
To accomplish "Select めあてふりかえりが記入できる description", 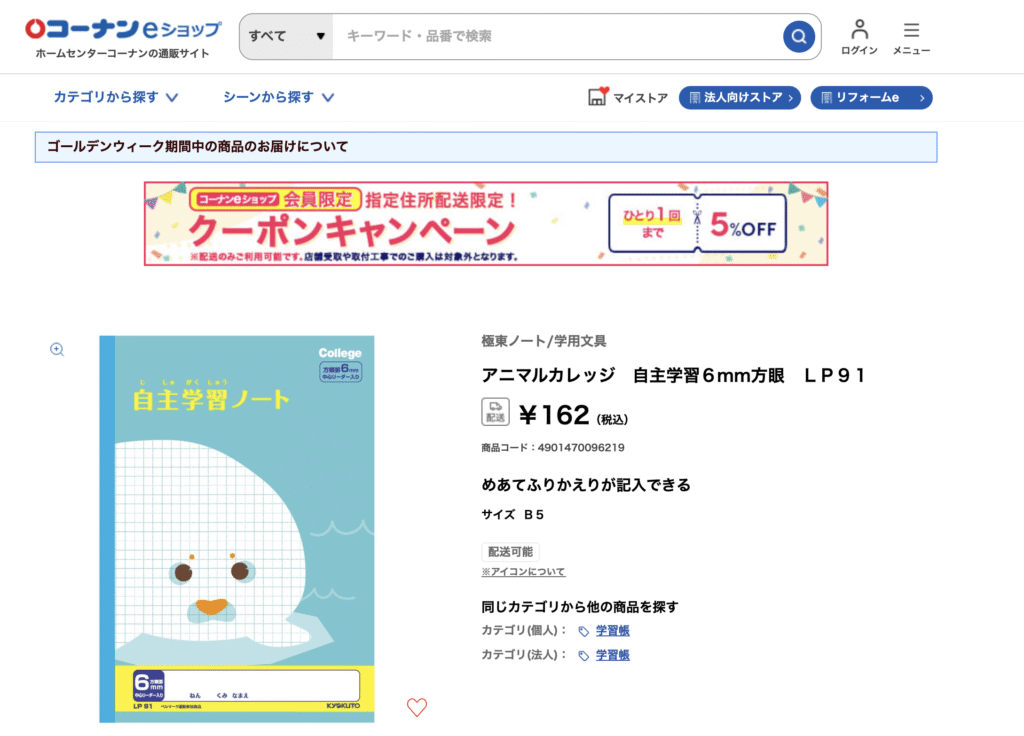I will (586, 485).
